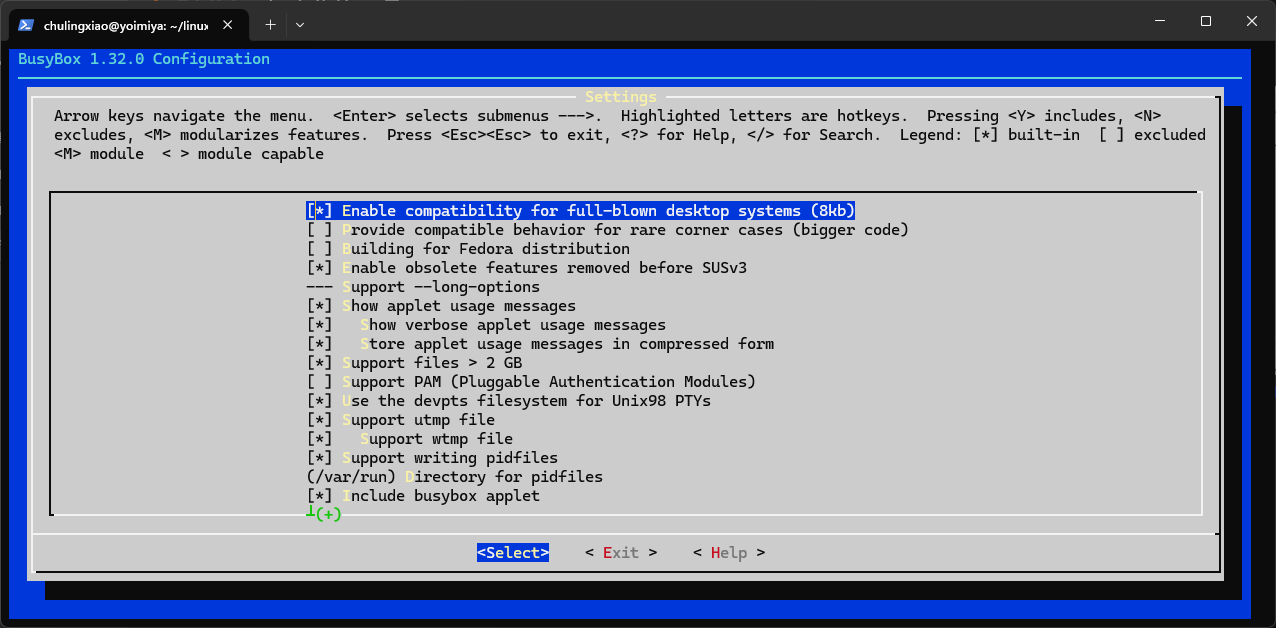Click the Exit button

click(x=621, y=553)
